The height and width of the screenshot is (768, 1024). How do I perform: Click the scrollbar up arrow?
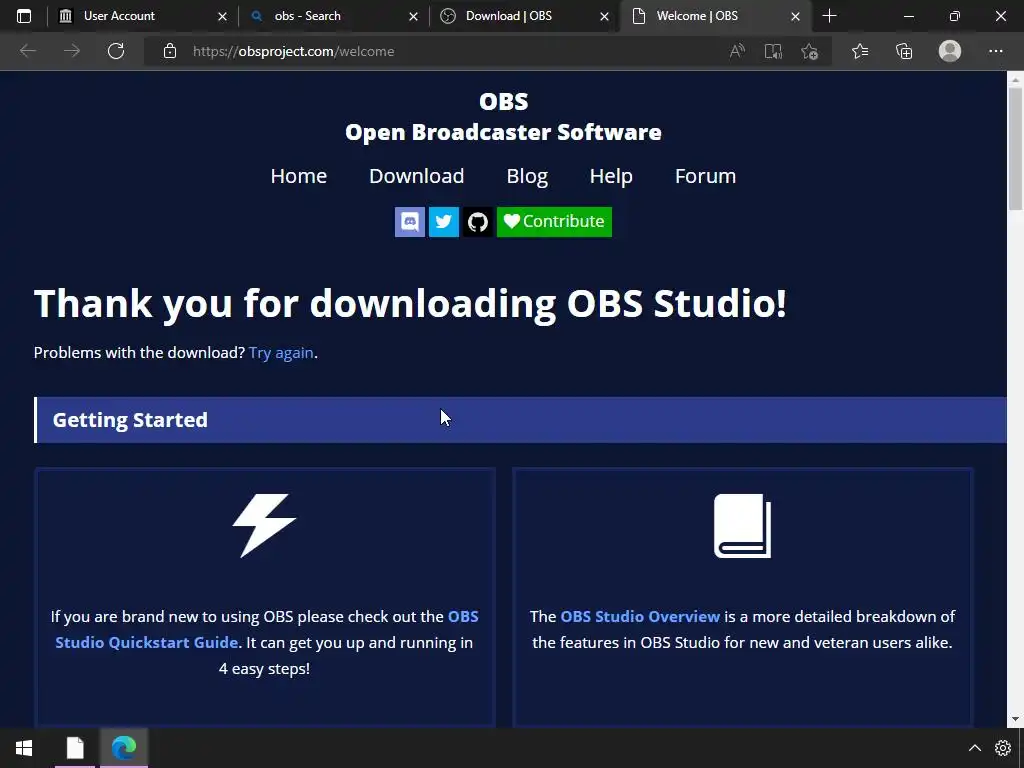[x=1015, y=79]
